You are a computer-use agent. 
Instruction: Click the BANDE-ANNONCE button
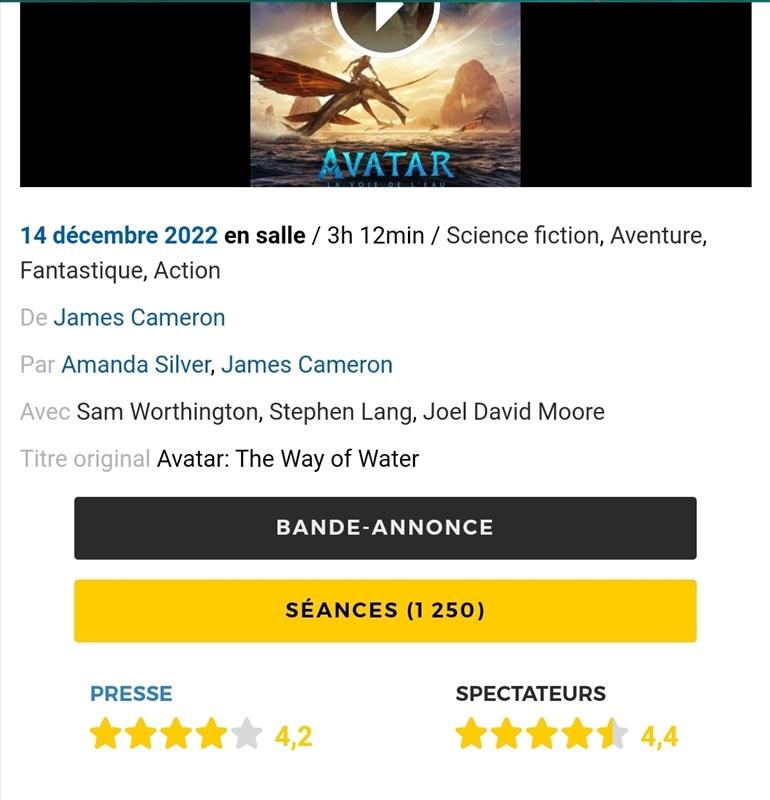385,528
